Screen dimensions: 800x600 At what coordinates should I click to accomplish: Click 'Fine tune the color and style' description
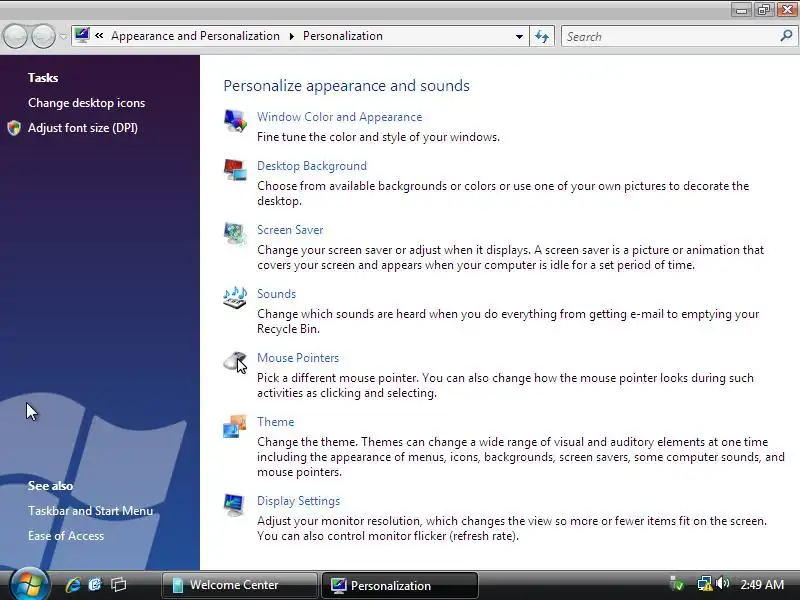point(378,137)
